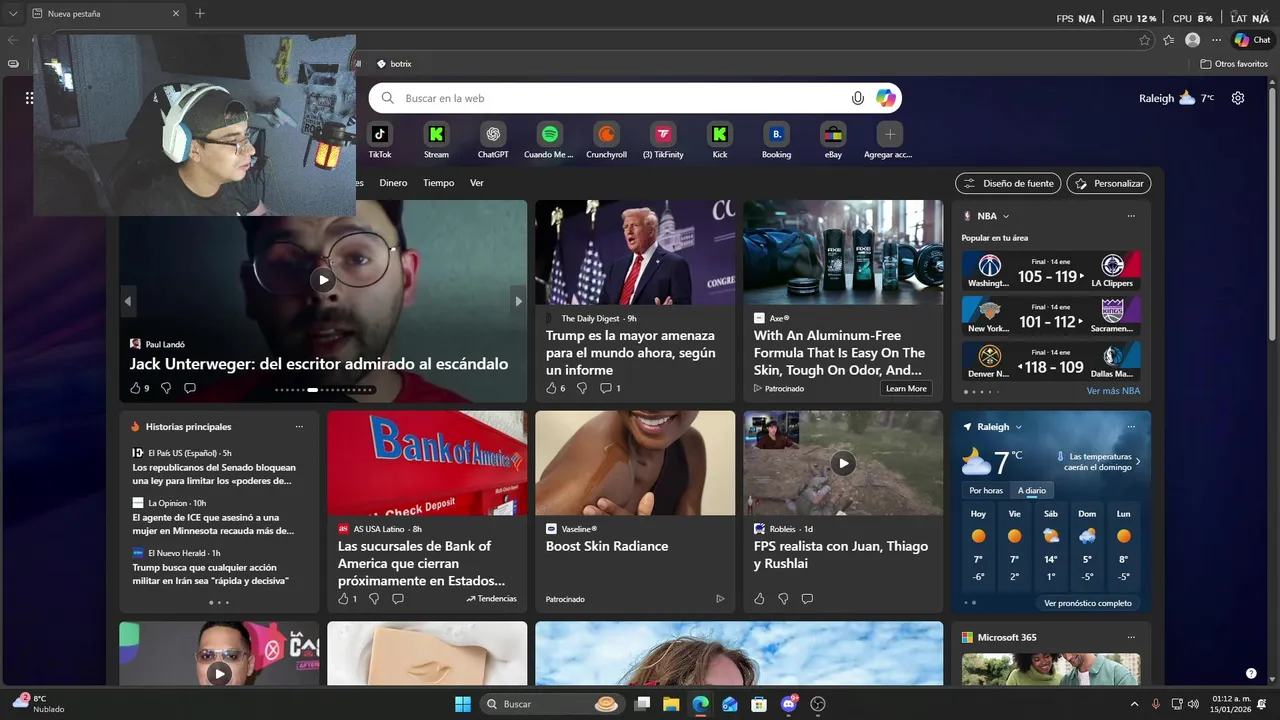Screen dimensions: 1280x720
Task: Dislike the Jack Unterweger story
Action: [166, 388]
